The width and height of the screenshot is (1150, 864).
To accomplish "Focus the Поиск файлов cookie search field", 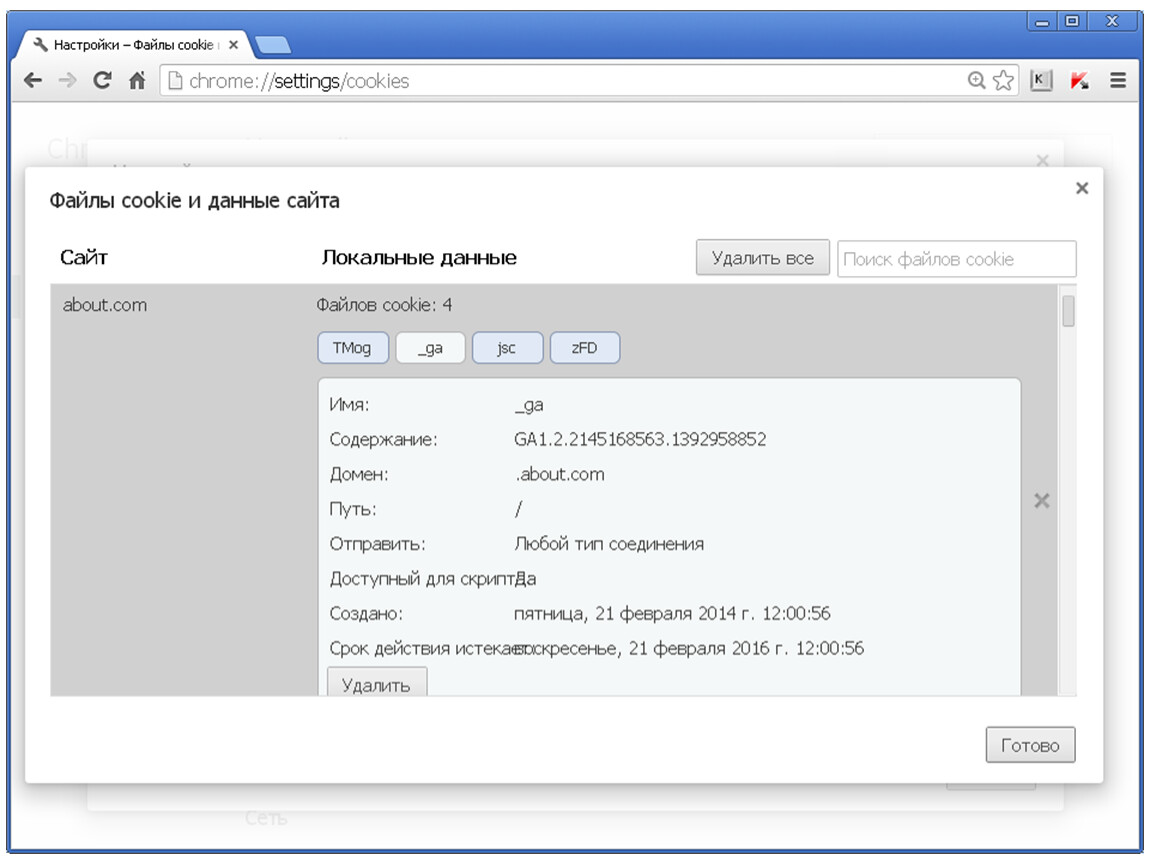I will pos(956,259).
